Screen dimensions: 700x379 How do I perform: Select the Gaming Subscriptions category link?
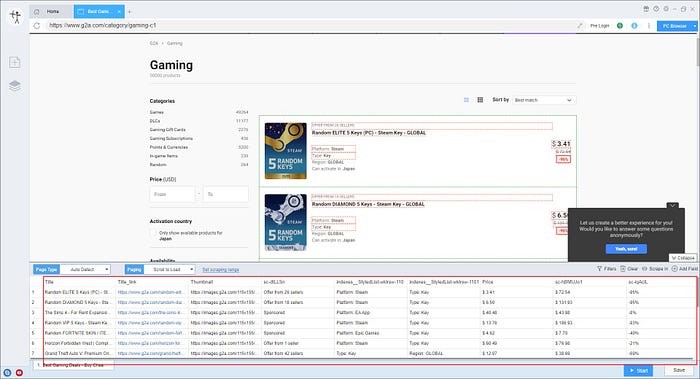[171, 138]
